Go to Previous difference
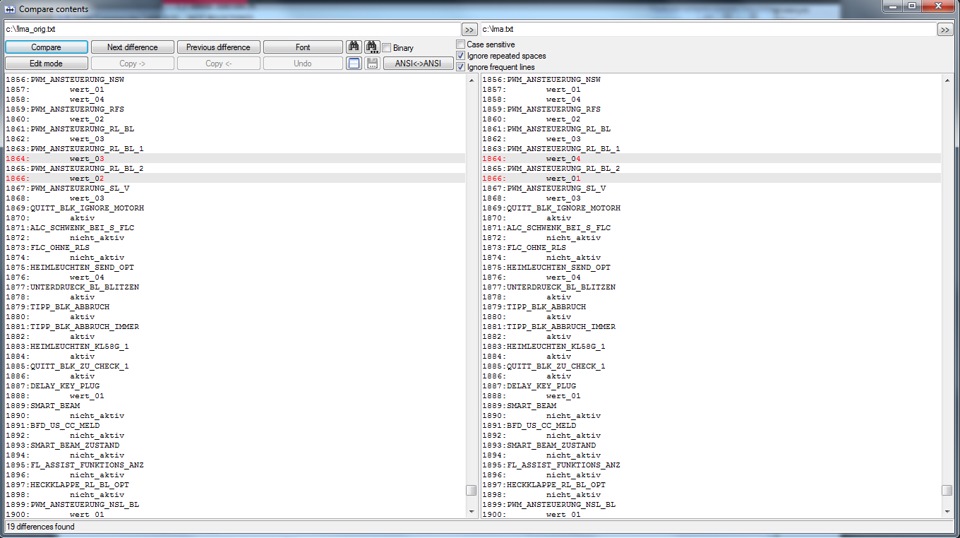The width and height of the screenshot is (960, 538). [219, 47]
